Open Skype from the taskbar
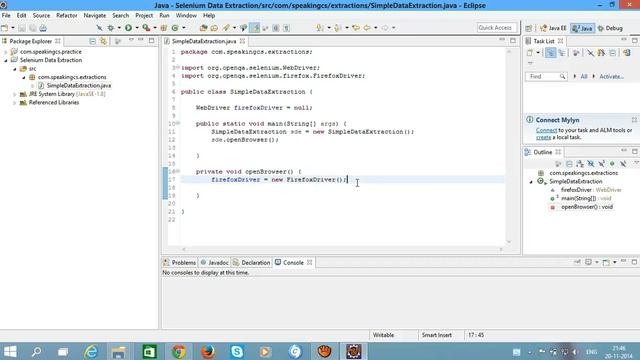Image resolution: width=640 pixels, height=360 pixels. 237,351
